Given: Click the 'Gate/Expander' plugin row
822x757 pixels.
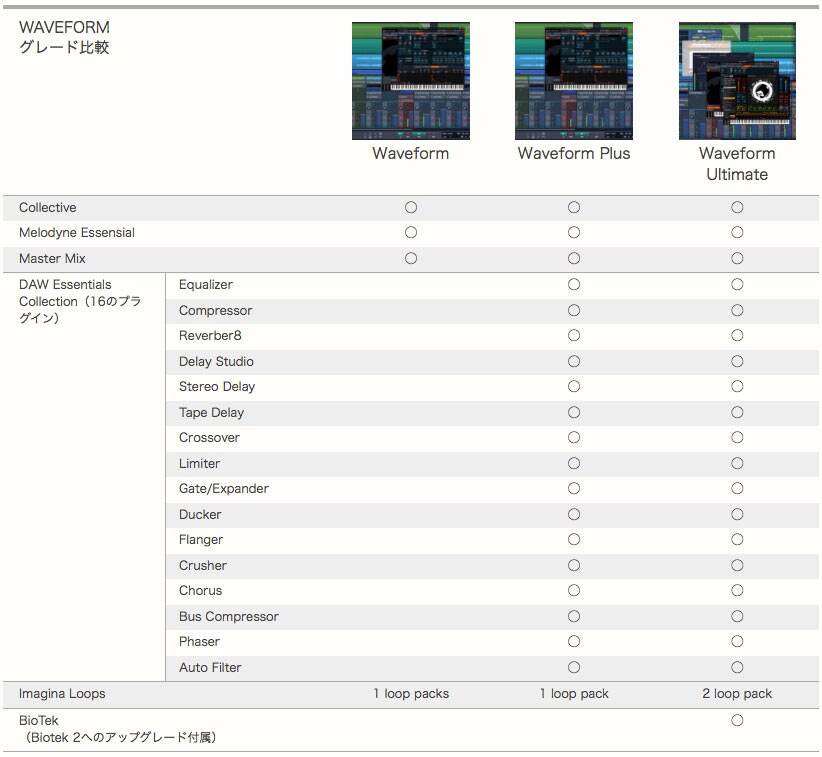Looking at the screenshot, I should tap(492, 489).
